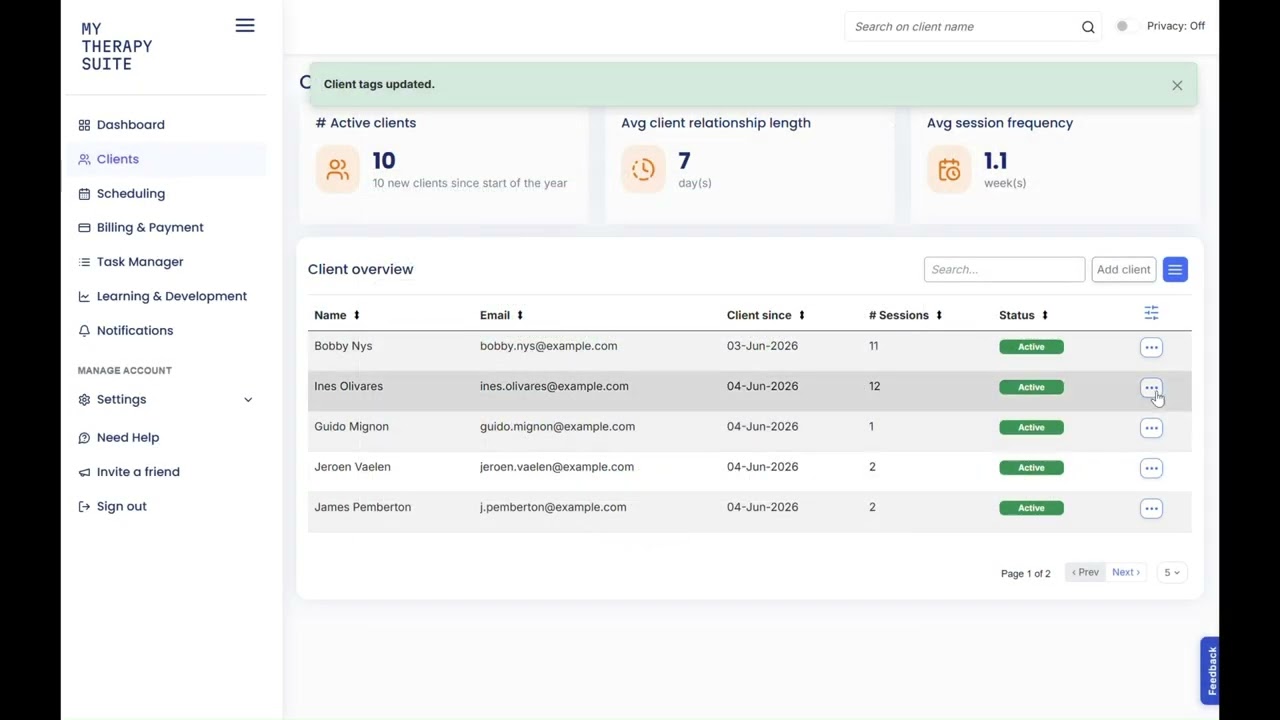Toggle the sidebar hamburger menu
The height and width of the screenshot is (720, 1280).
point(245,26)
